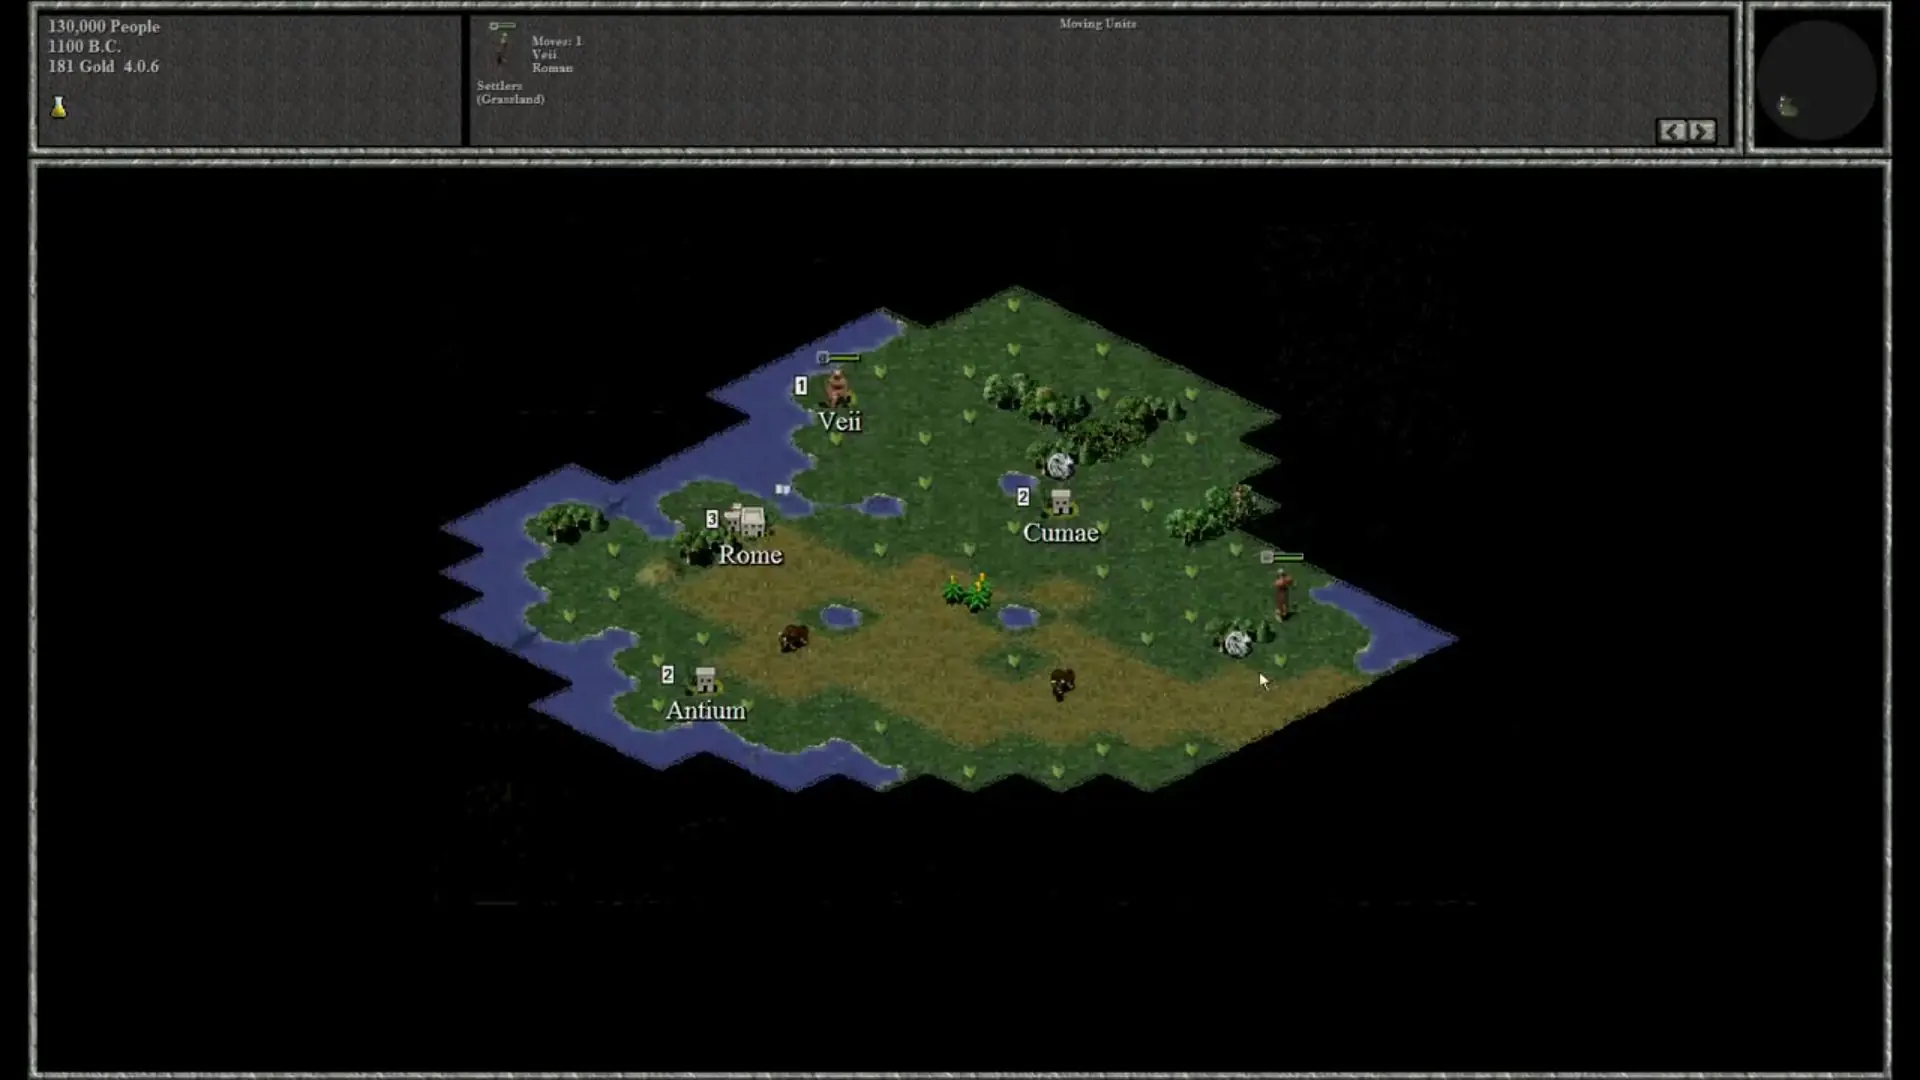Go to the next unit with right arrow
The height and width of the screenshot is (1080, 1920).
(x=1702, y=131)
